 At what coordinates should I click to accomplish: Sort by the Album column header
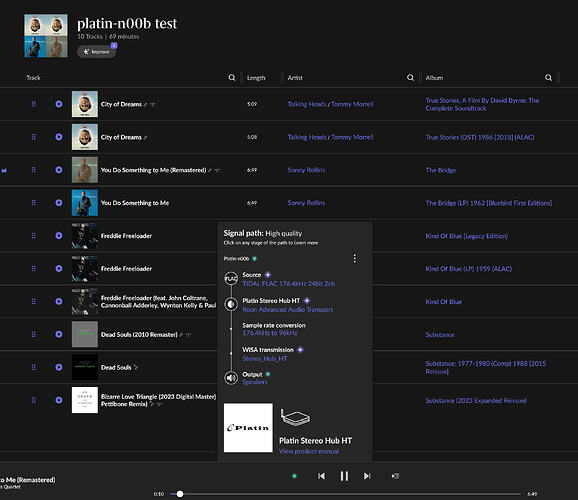coord(434,78)
